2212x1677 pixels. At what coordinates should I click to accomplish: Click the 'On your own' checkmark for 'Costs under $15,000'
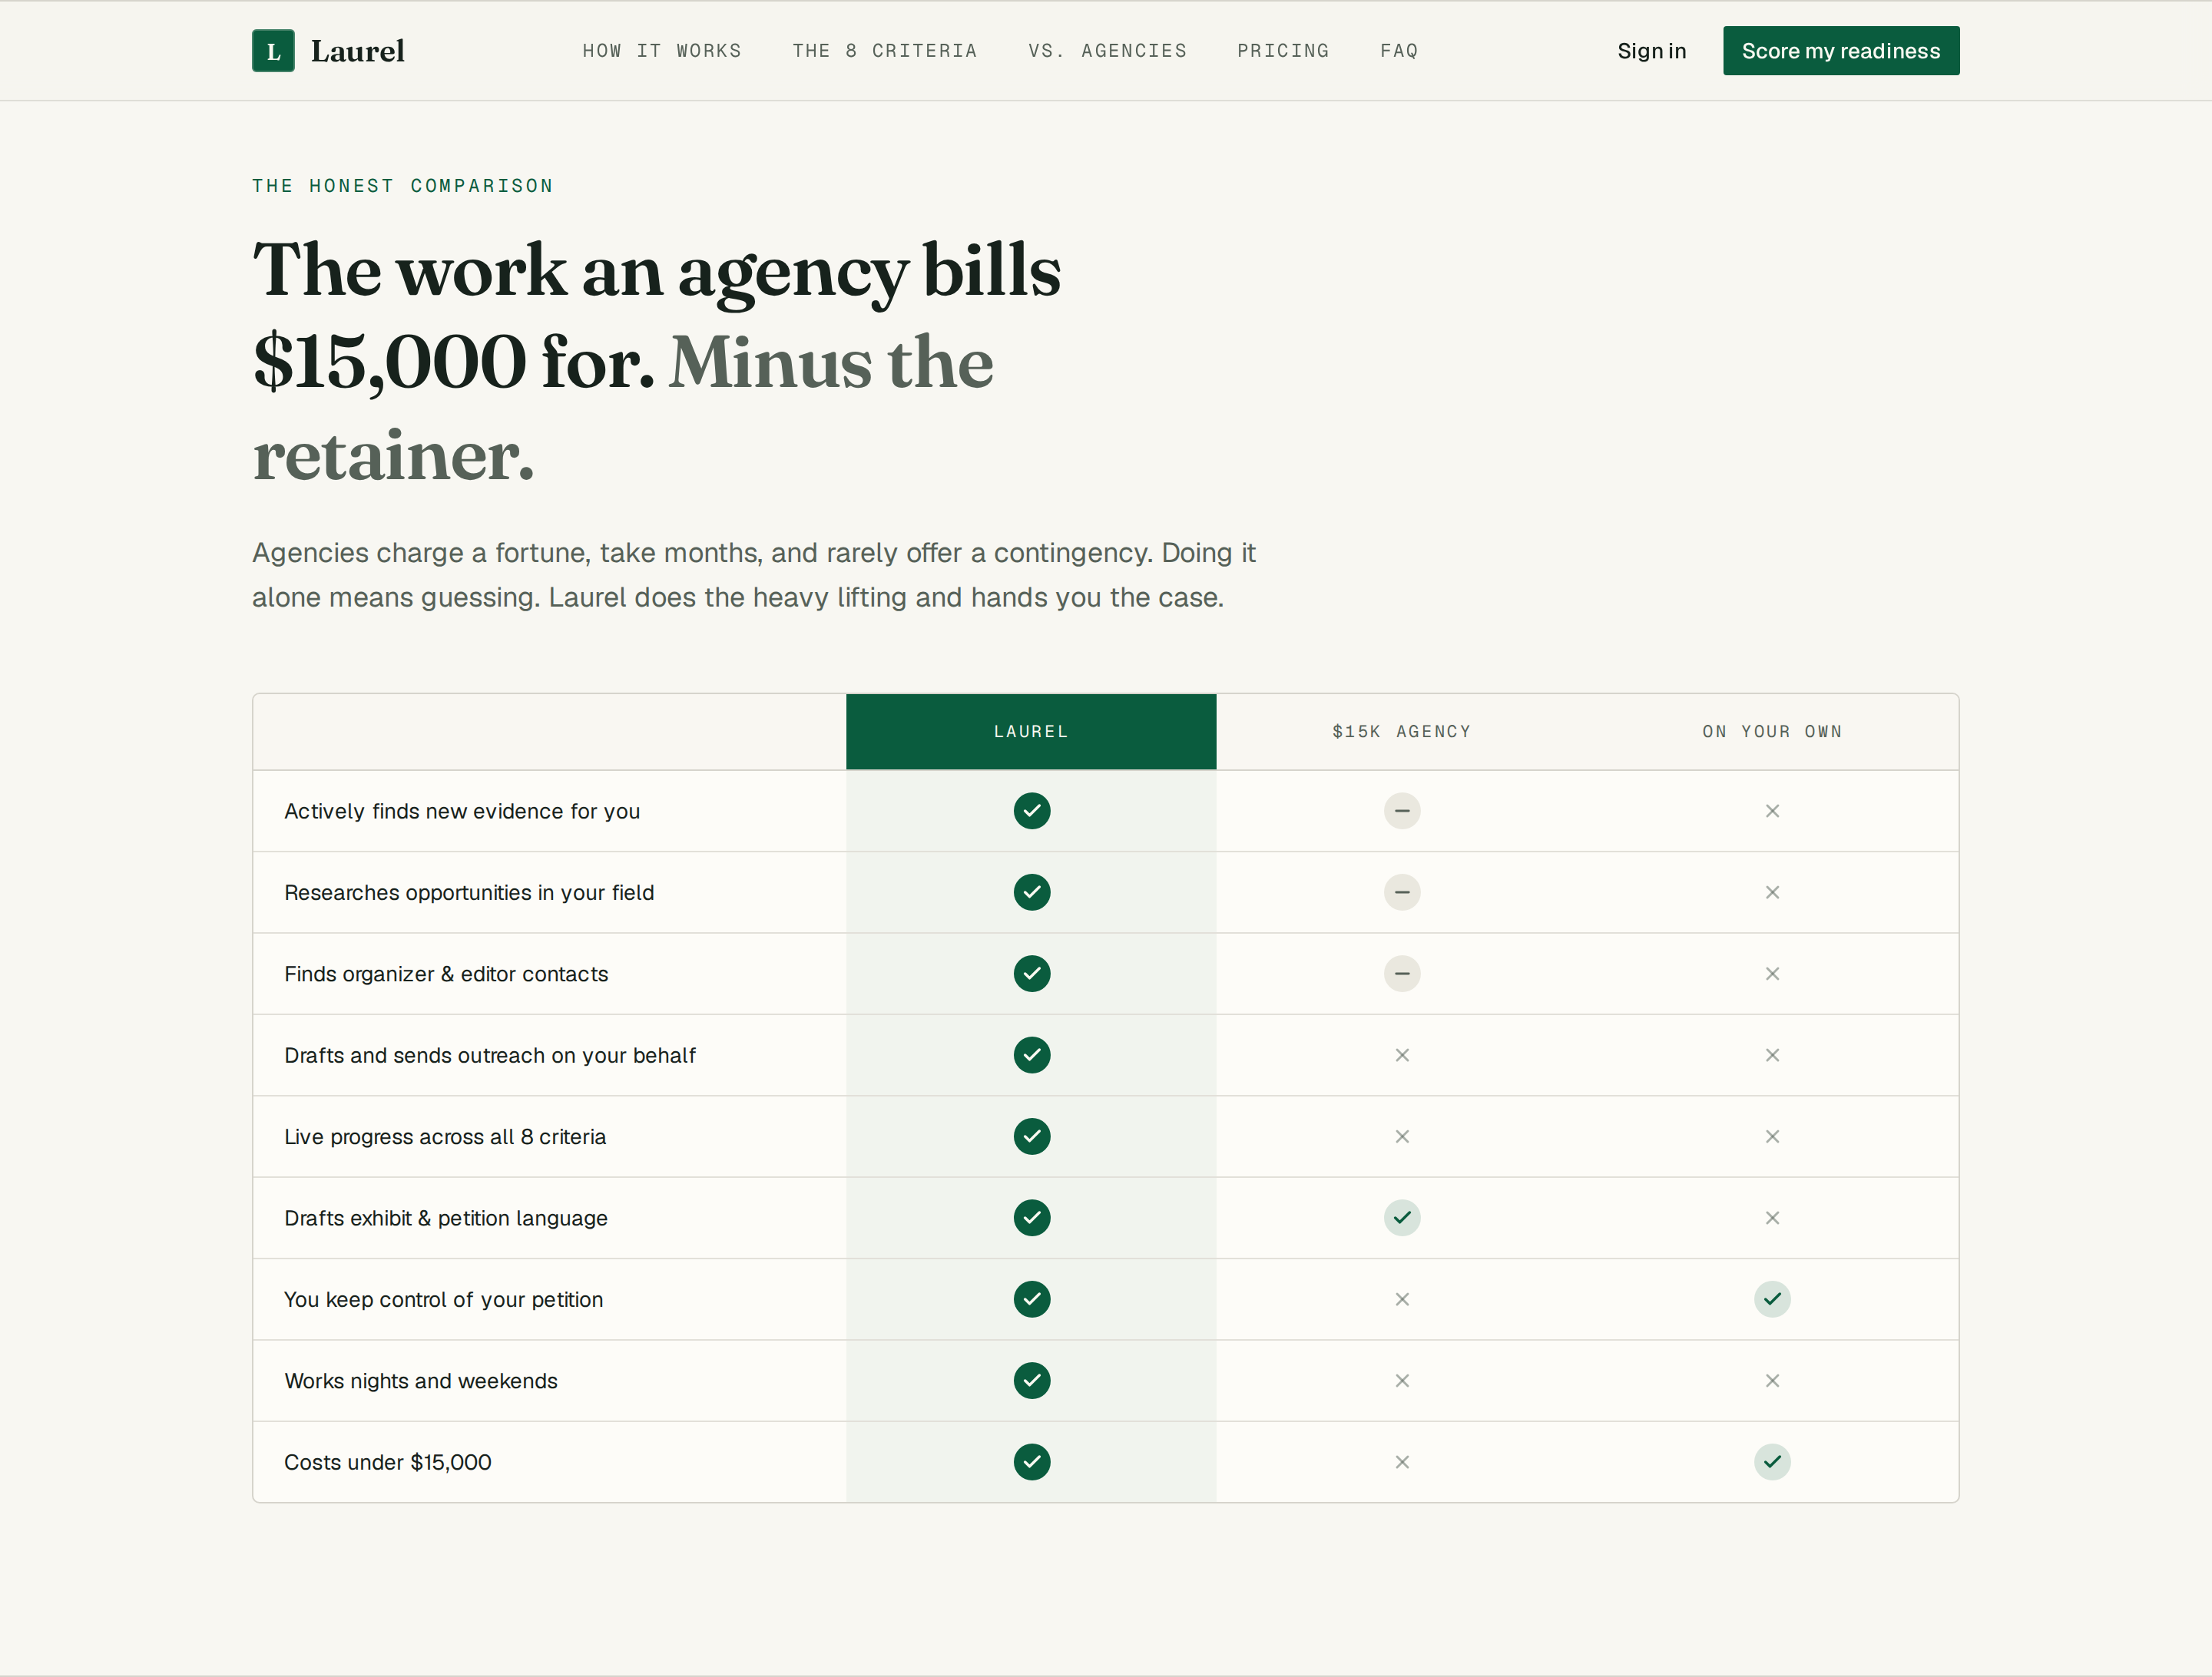[1772, 1462]
